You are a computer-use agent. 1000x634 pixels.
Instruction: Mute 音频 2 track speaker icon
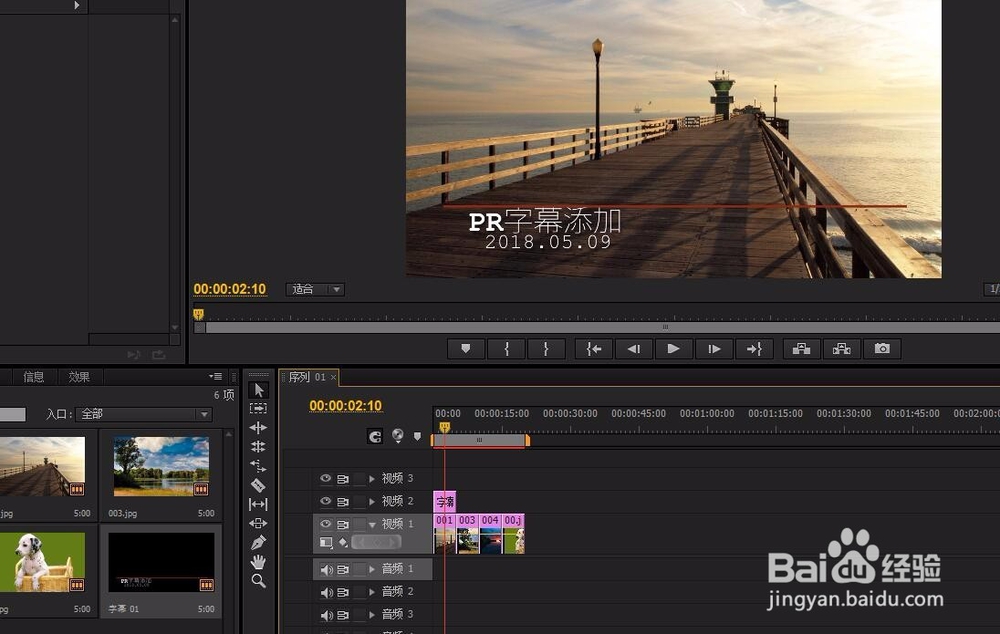(x=327, y=593)
